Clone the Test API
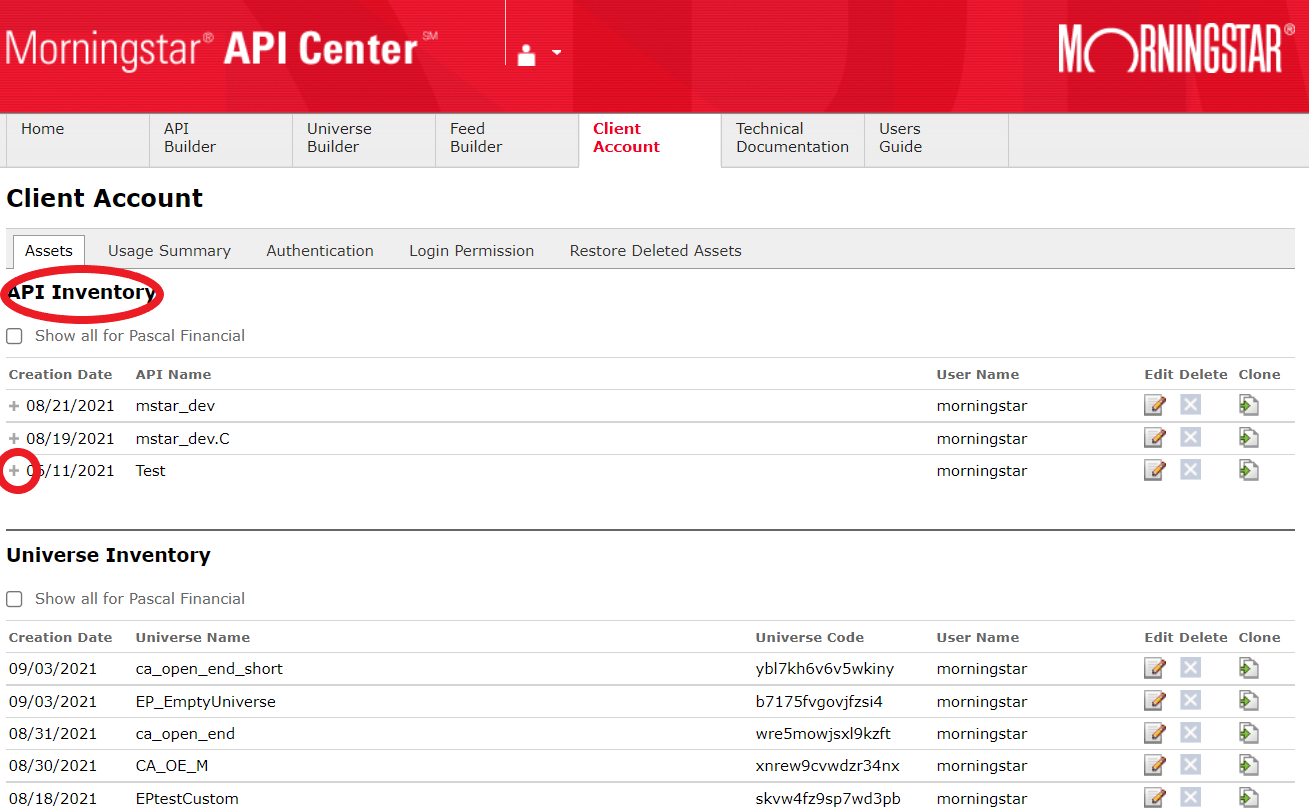Screen dimensions: 1309x811 click(1249, 470)
